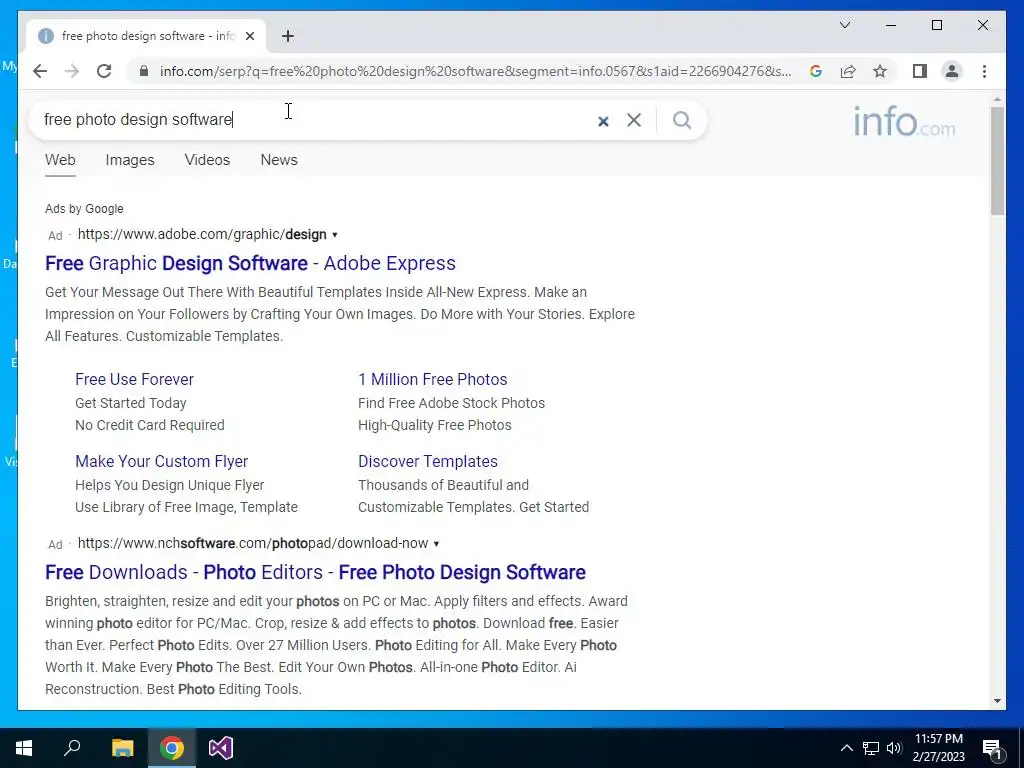This screenshot has width=1024, height=768.
Task: Open the Windows Start menu
Action: pyautogui.click(x=24, y=748)
